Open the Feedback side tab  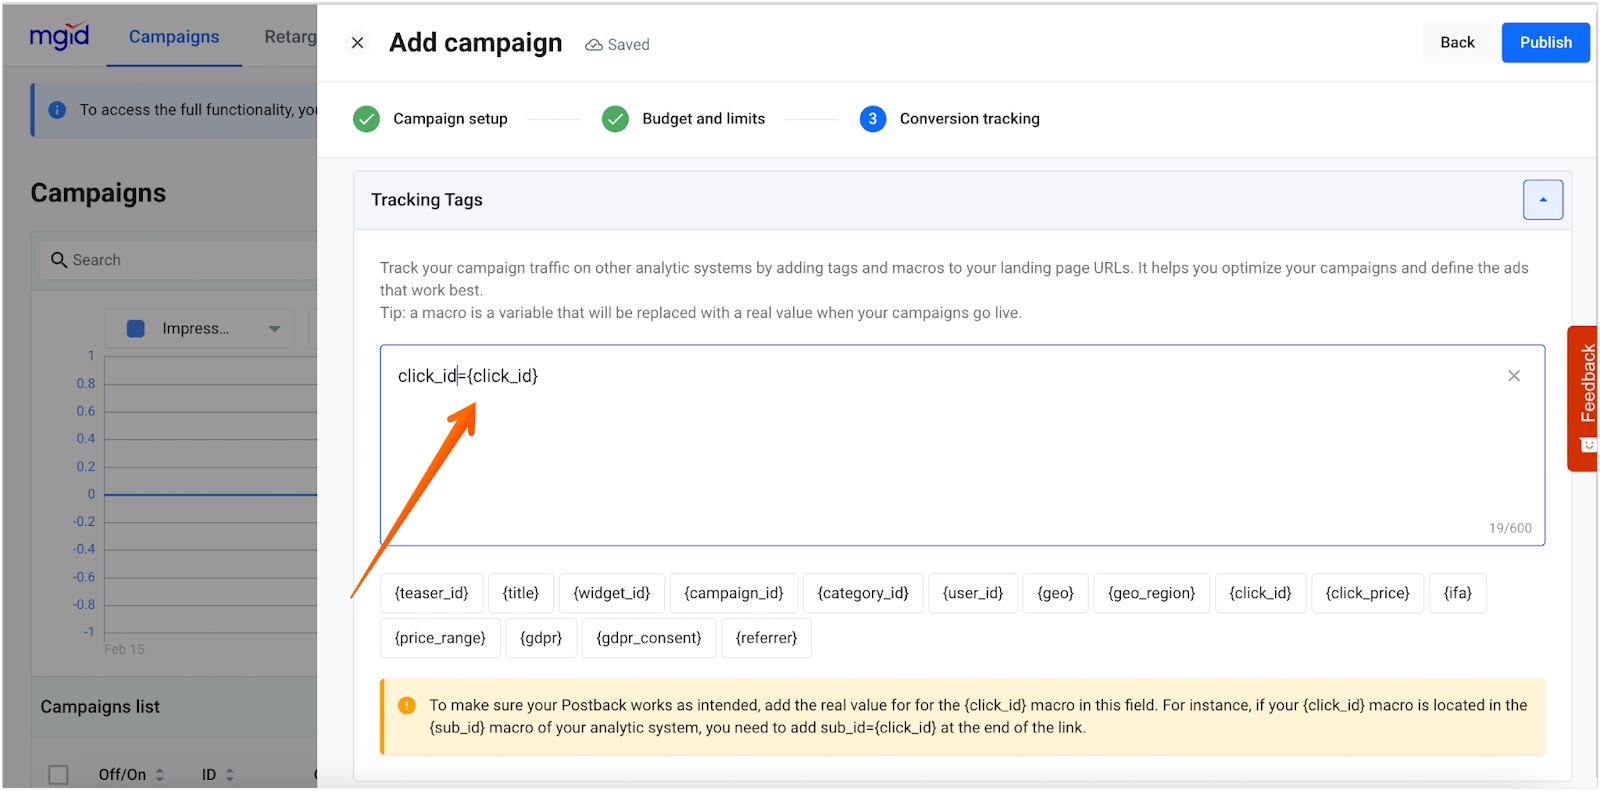click(1586, 397)
